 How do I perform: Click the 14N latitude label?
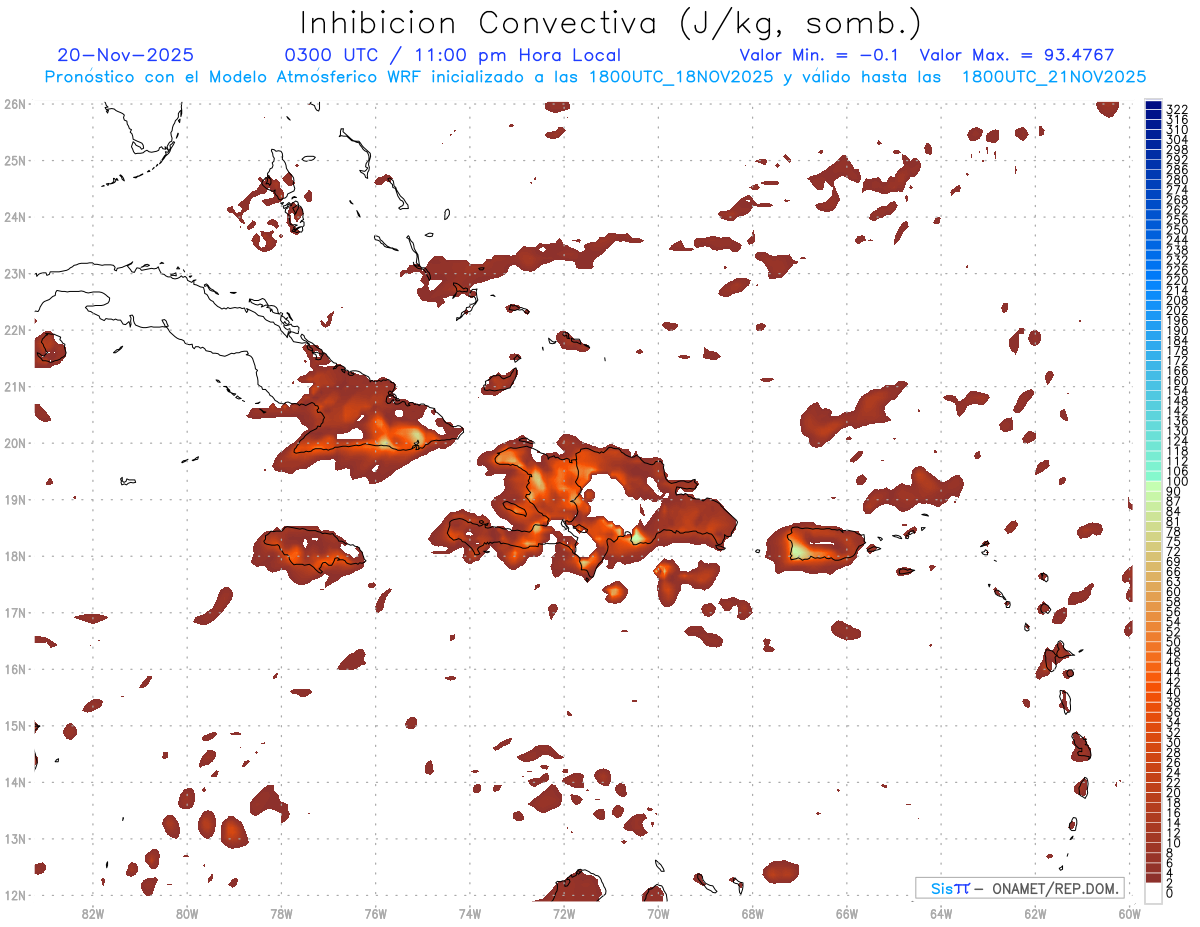tap(15, 782)
